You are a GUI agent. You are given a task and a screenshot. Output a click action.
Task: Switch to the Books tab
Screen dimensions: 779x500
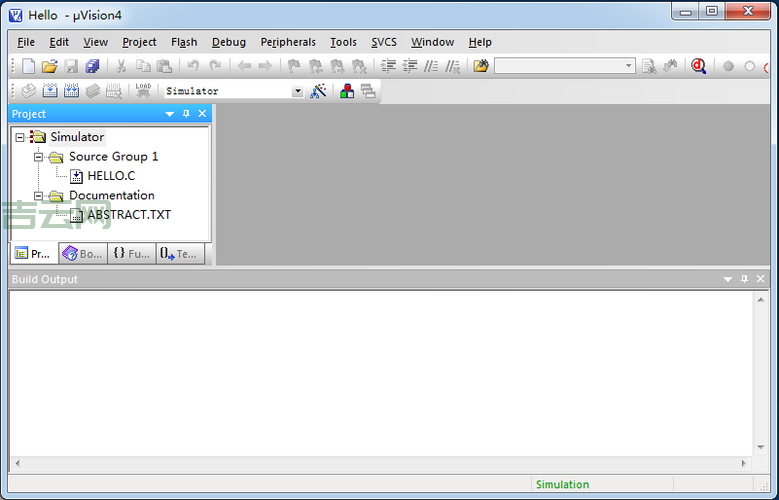point(82,254)
